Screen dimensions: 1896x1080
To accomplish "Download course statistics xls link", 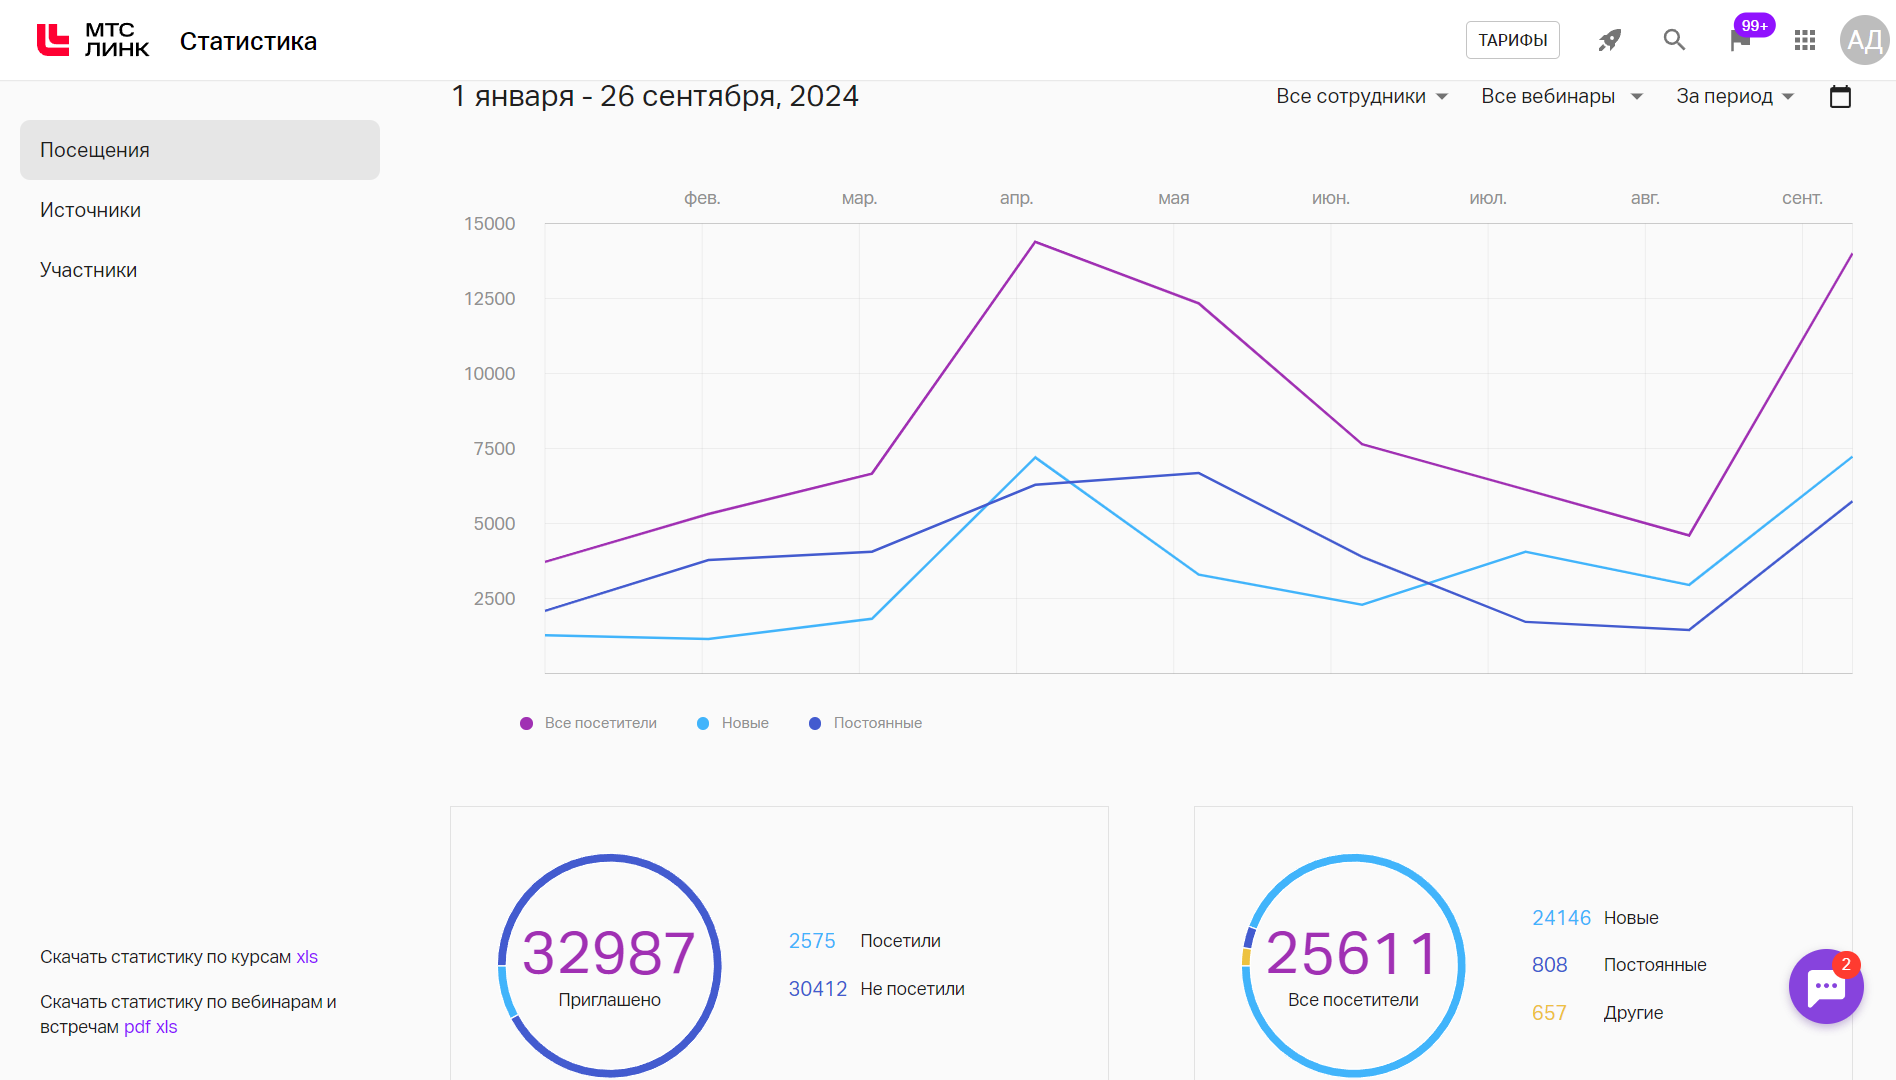I will [307, 957].
